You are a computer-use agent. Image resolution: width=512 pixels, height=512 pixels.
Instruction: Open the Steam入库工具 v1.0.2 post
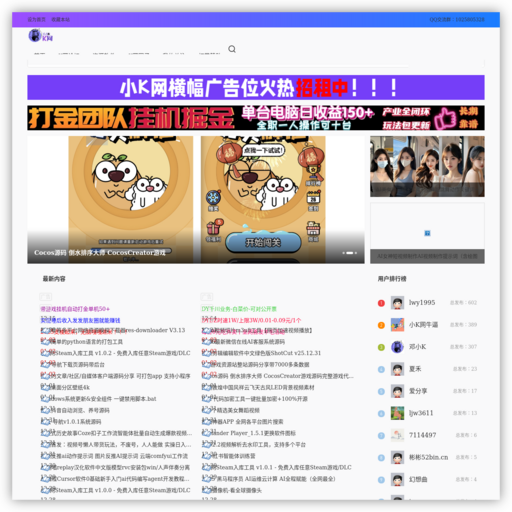click(x=116, y=353)
